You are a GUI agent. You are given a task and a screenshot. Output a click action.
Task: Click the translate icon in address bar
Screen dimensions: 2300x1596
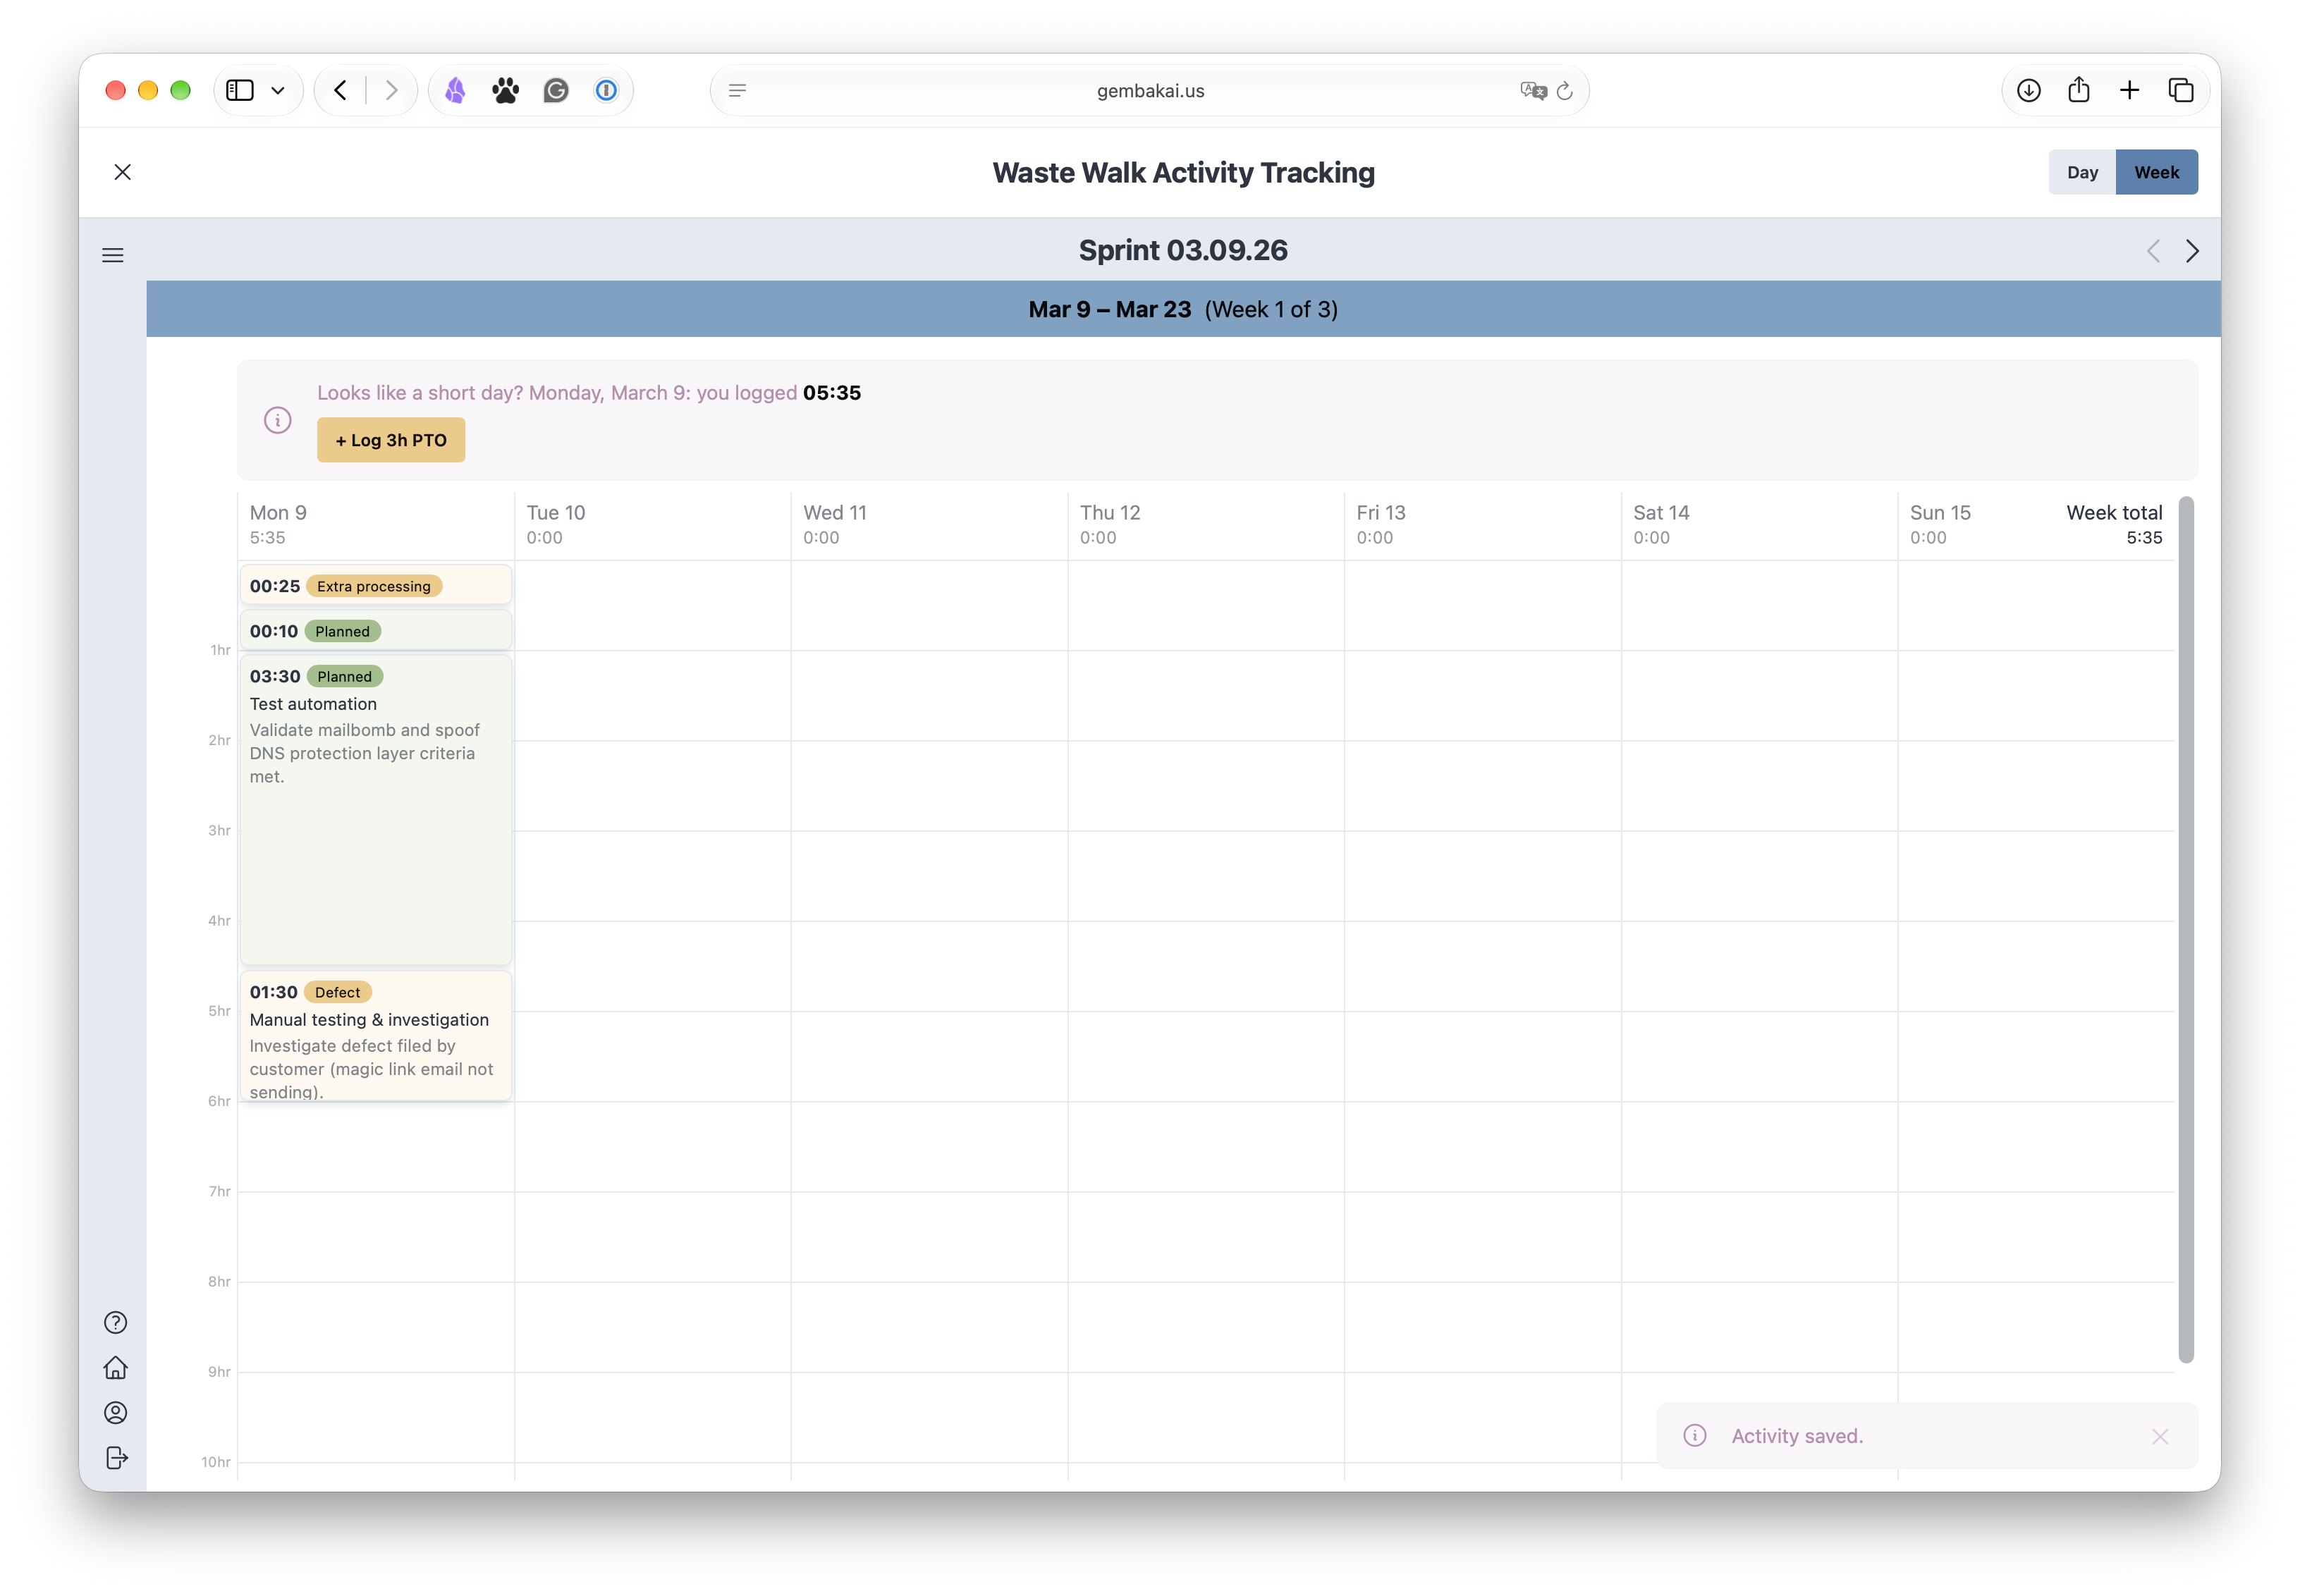[x=1533, y=90]
